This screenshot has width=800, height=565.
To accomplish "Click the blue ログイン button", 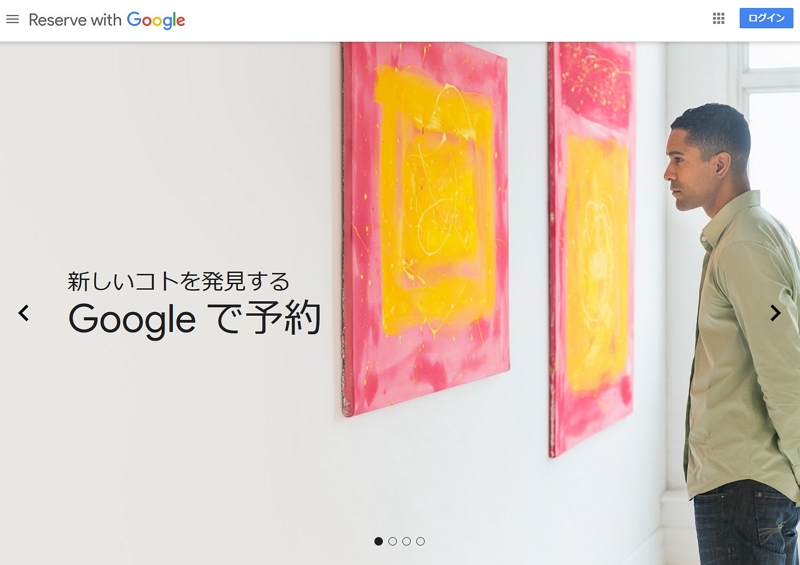I will tap(766, 18).
